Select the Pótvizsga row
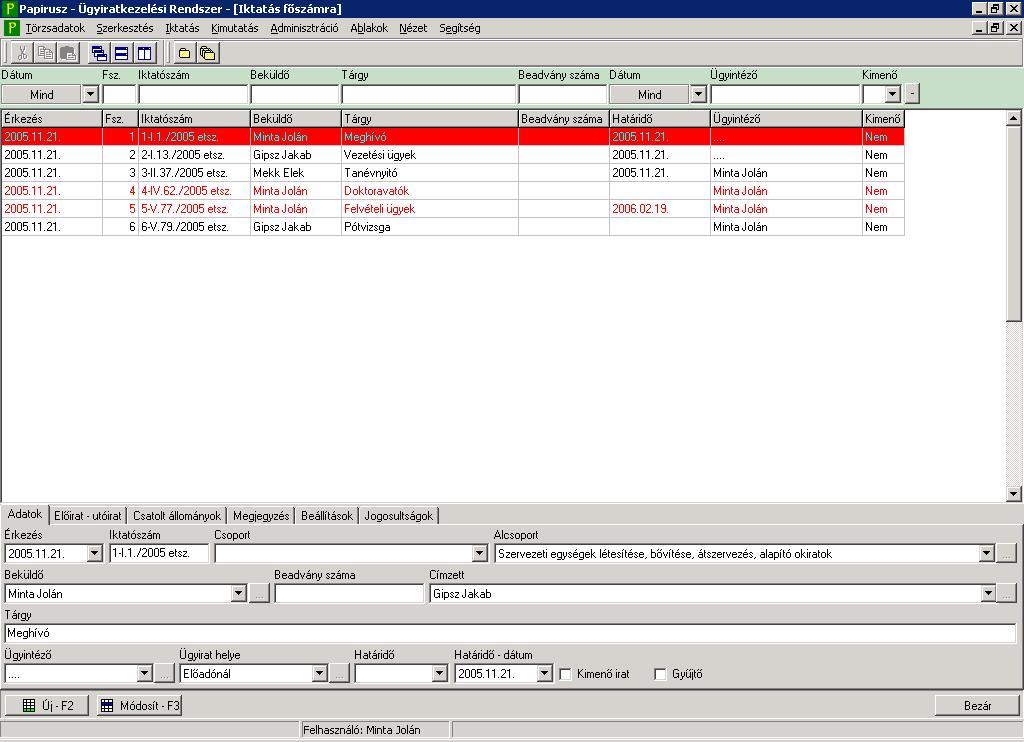 click(453, 227)
